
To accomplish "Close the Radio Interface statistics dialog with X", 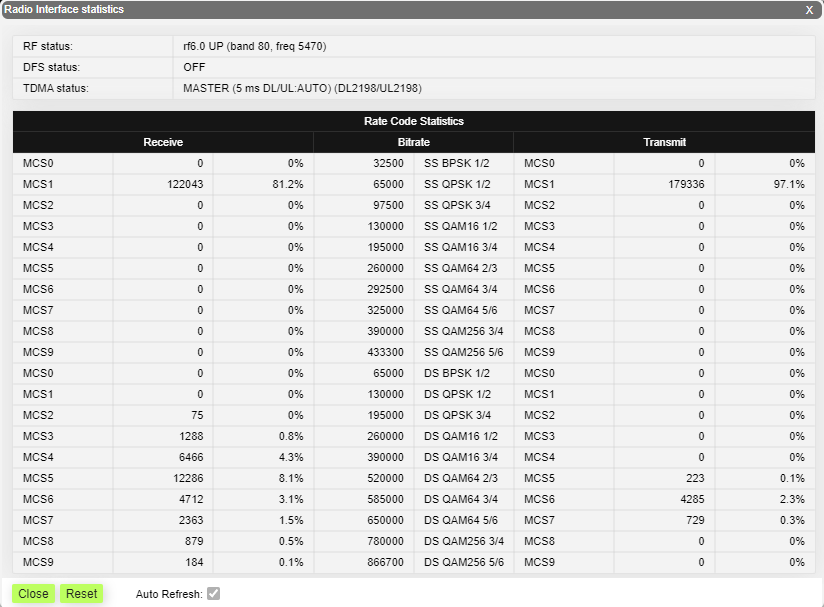I will click(809, 10).
